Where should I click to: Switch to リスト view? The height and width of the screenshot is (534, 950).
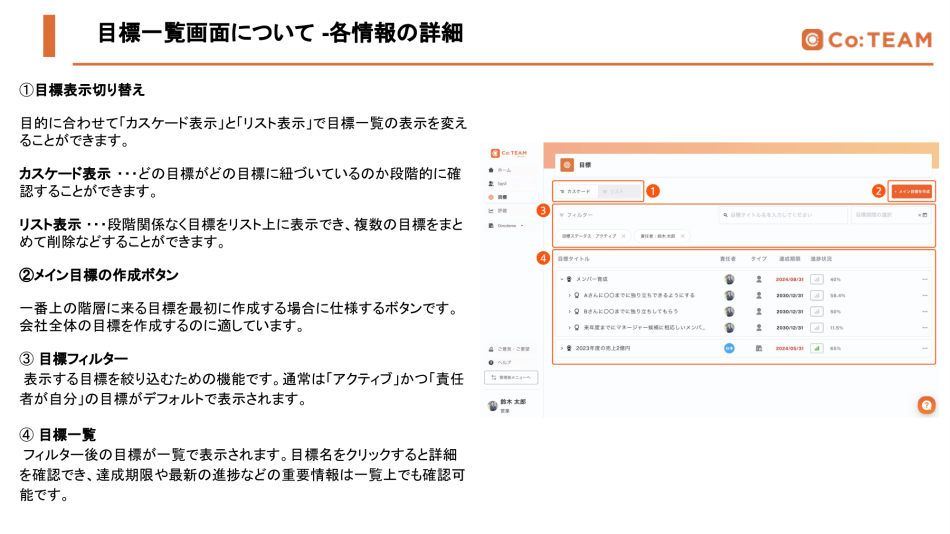tap(618, 192)
